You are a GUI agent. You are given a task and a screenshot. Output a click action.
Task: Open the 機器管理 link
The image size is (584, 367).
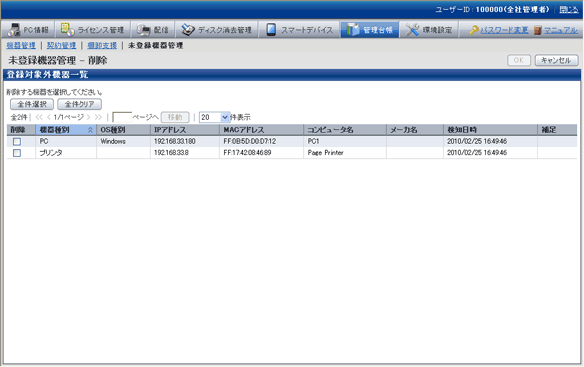pos(21,45)
